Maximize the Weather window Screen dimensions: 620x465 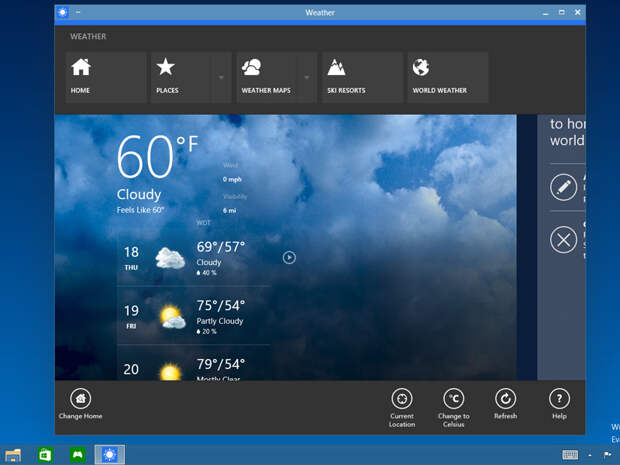pos(561,13)
